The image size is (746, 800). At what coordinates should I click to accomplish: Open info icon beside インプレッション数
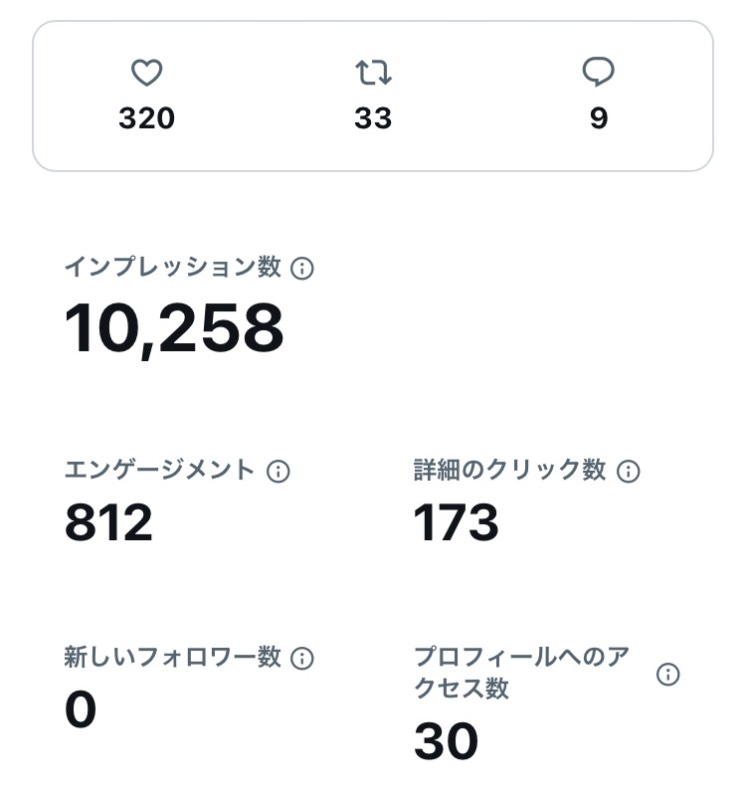(302, 268)
